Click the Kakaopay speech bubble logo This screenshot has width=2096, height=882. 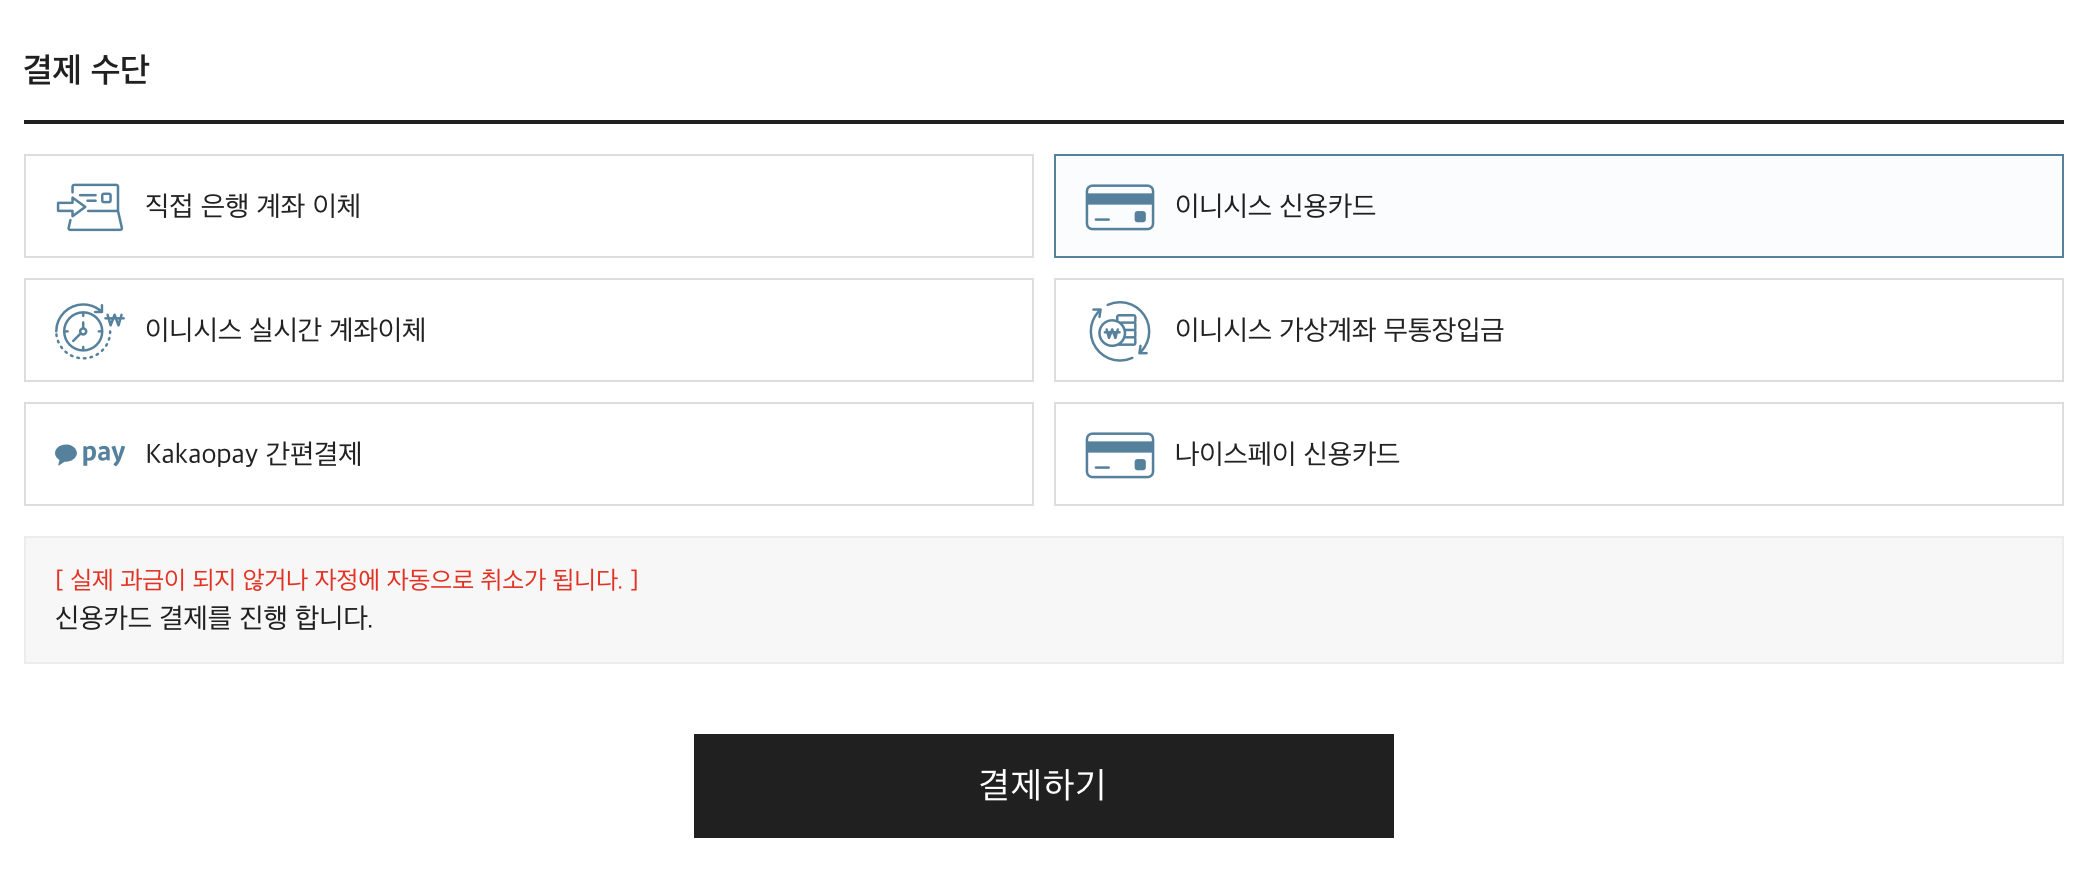(x=66, y=454)
